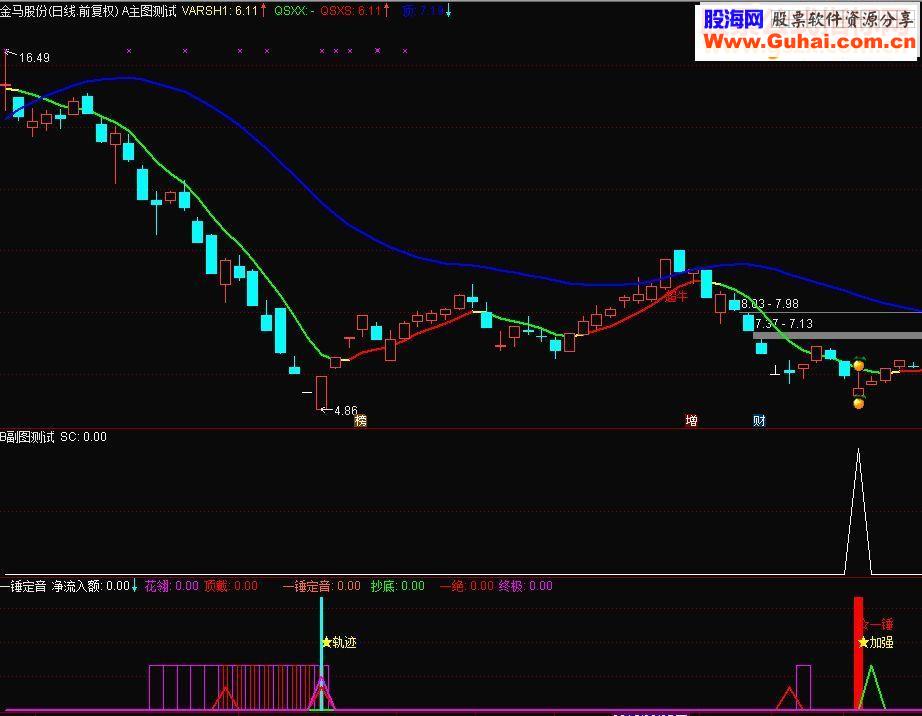Click the upper orange ball signal on the candle
This screenshot has width=922, height=716.
click(858, 365)
